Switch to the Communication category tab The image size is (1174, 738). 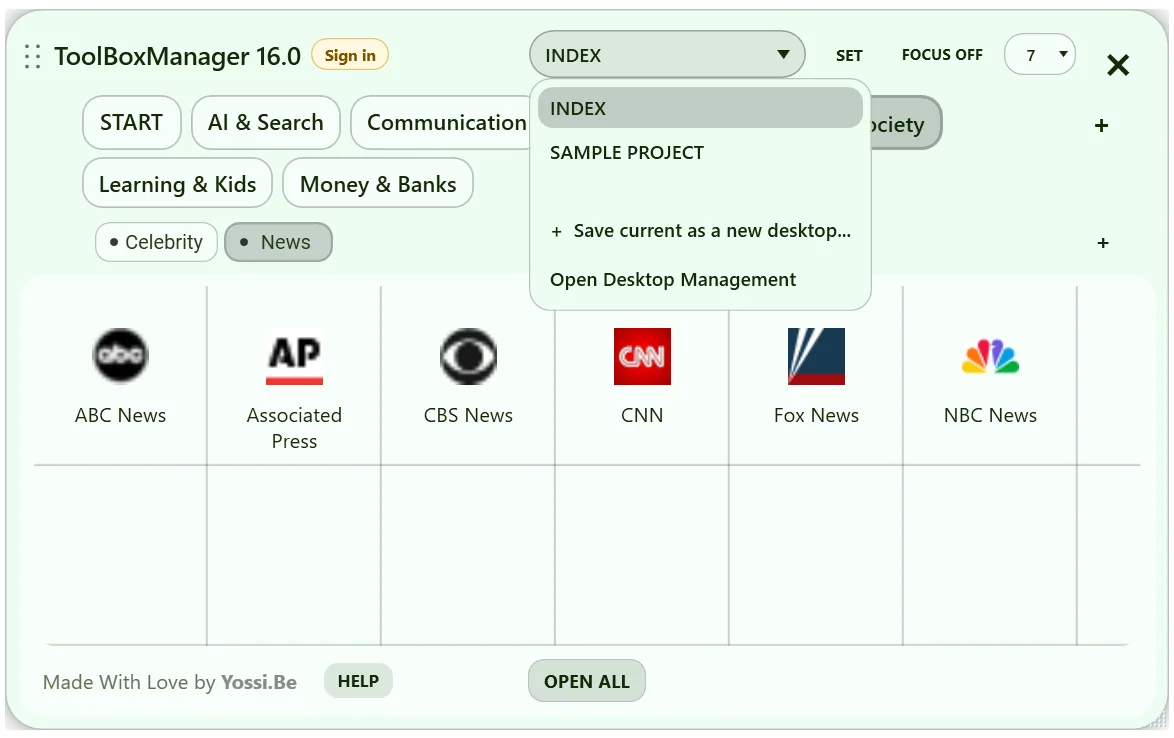[442, 123]
